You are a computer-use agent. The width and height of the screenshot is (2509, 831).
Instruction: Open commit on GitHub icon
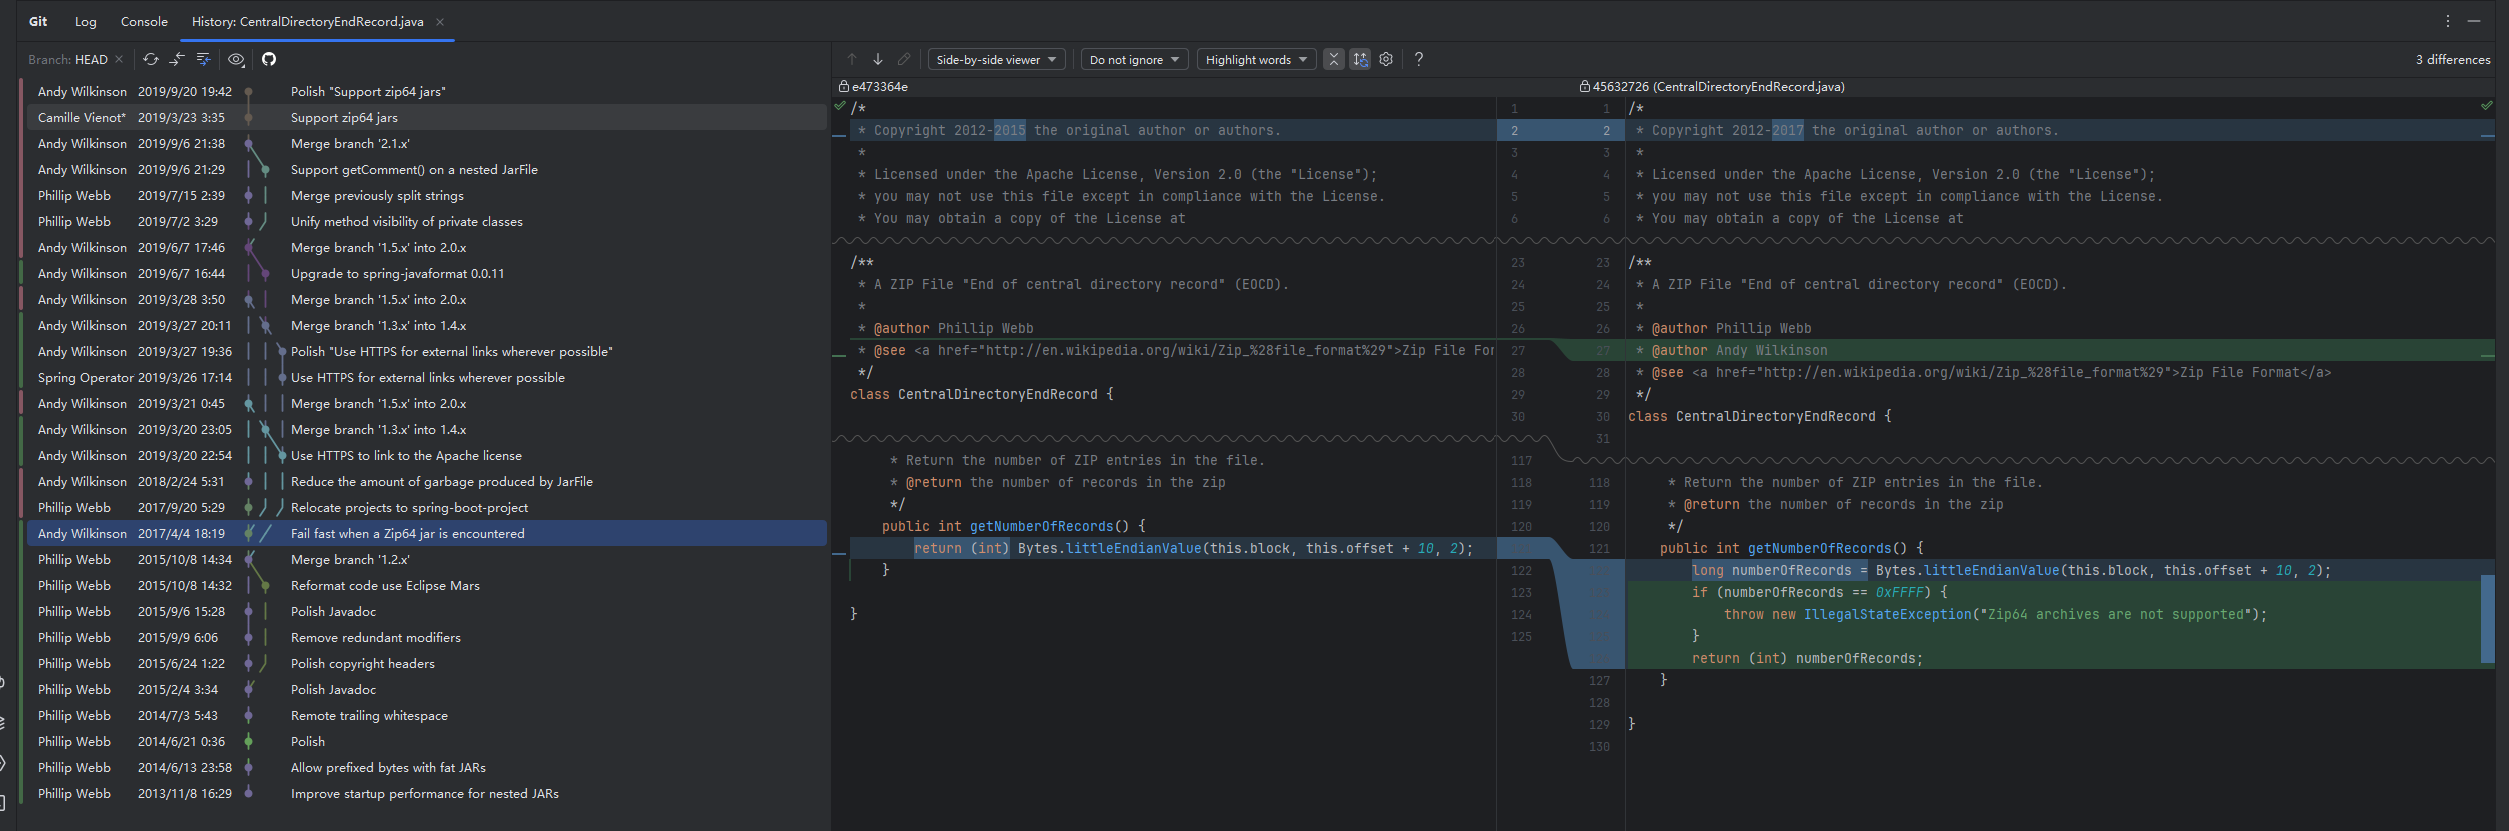(x=269, y=60)
